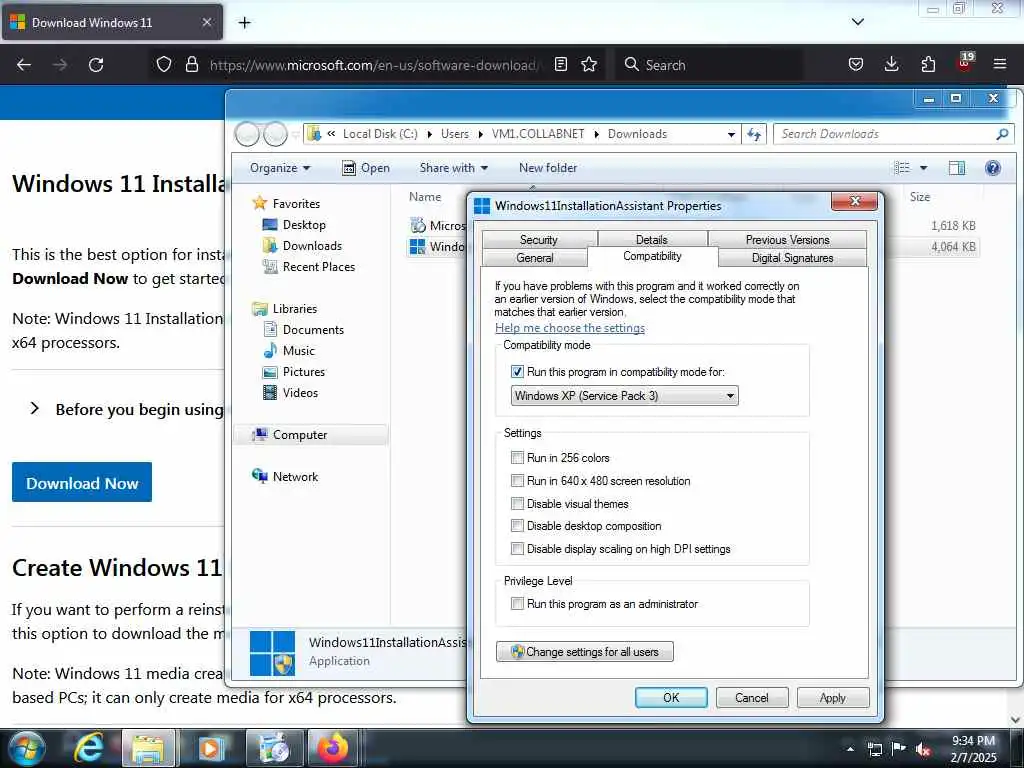Click the Firefox URL address field
The width and height of the screenshot is (1024, 768).
click(x=373, y=65)
